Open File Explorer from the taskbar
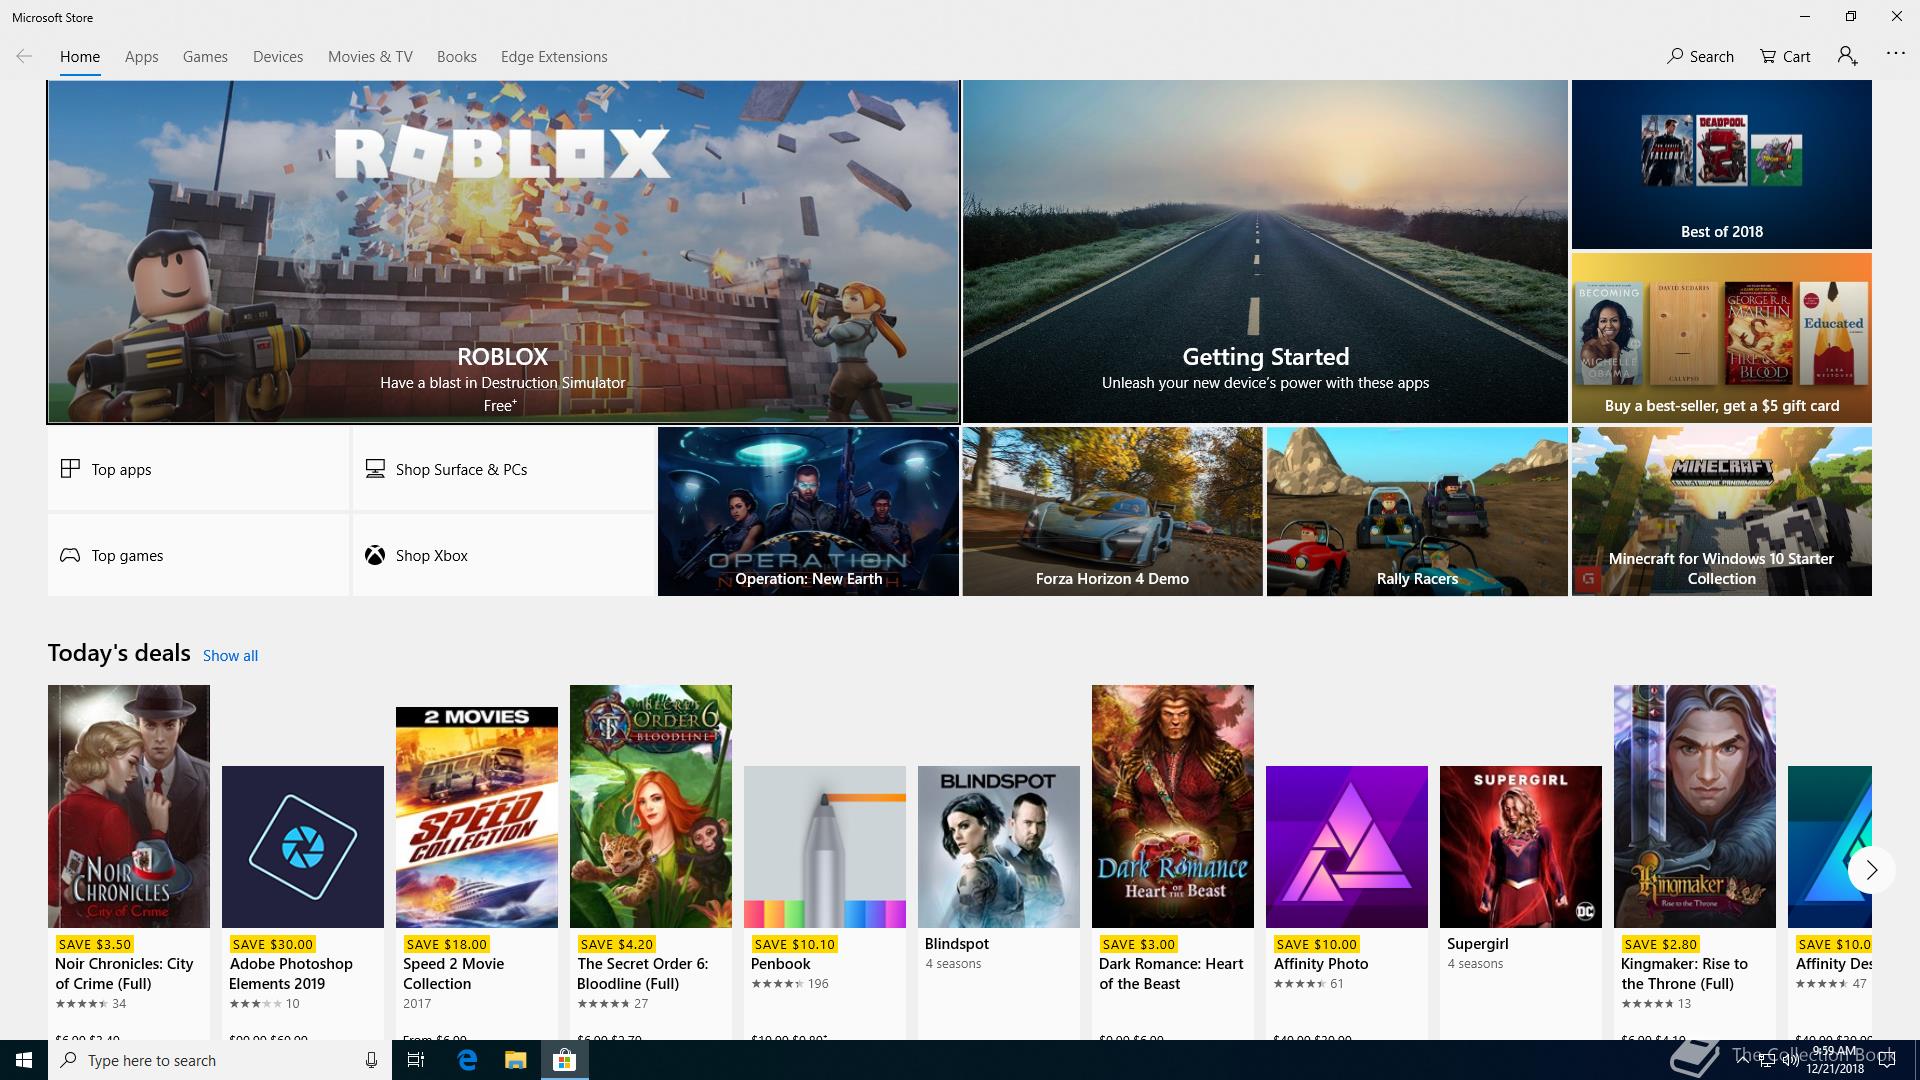Viewport: 1920px width, 1080px height. [515, 1060]
